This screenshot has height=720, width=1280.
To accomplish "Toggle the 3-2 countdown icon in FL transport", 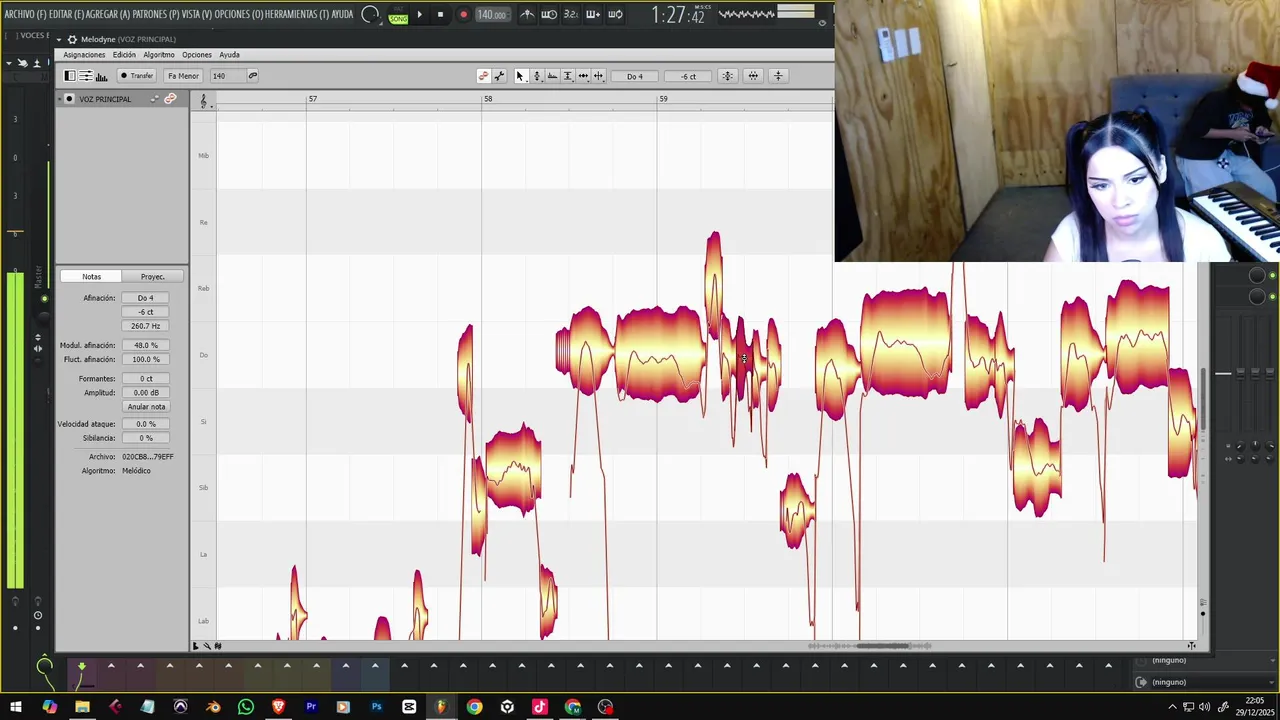I will click(571, 14).
